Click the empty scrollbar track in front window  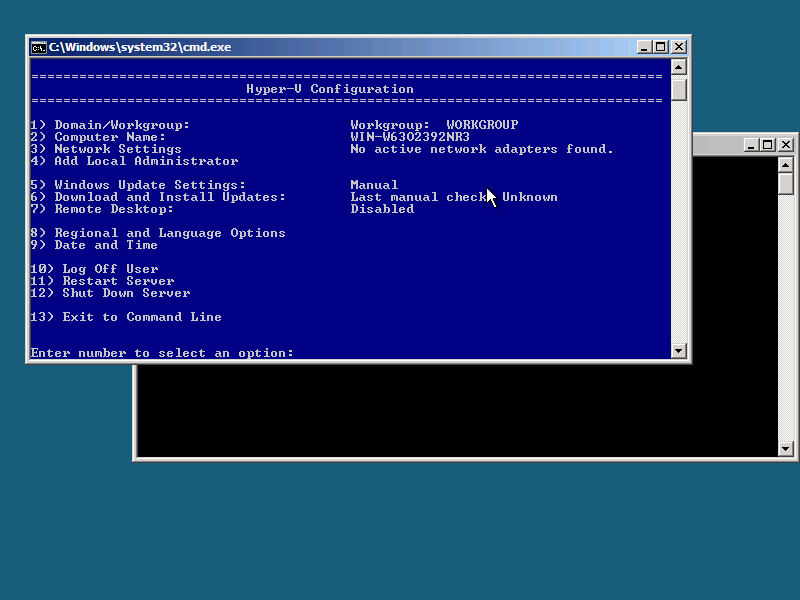(x=679, y=220)
